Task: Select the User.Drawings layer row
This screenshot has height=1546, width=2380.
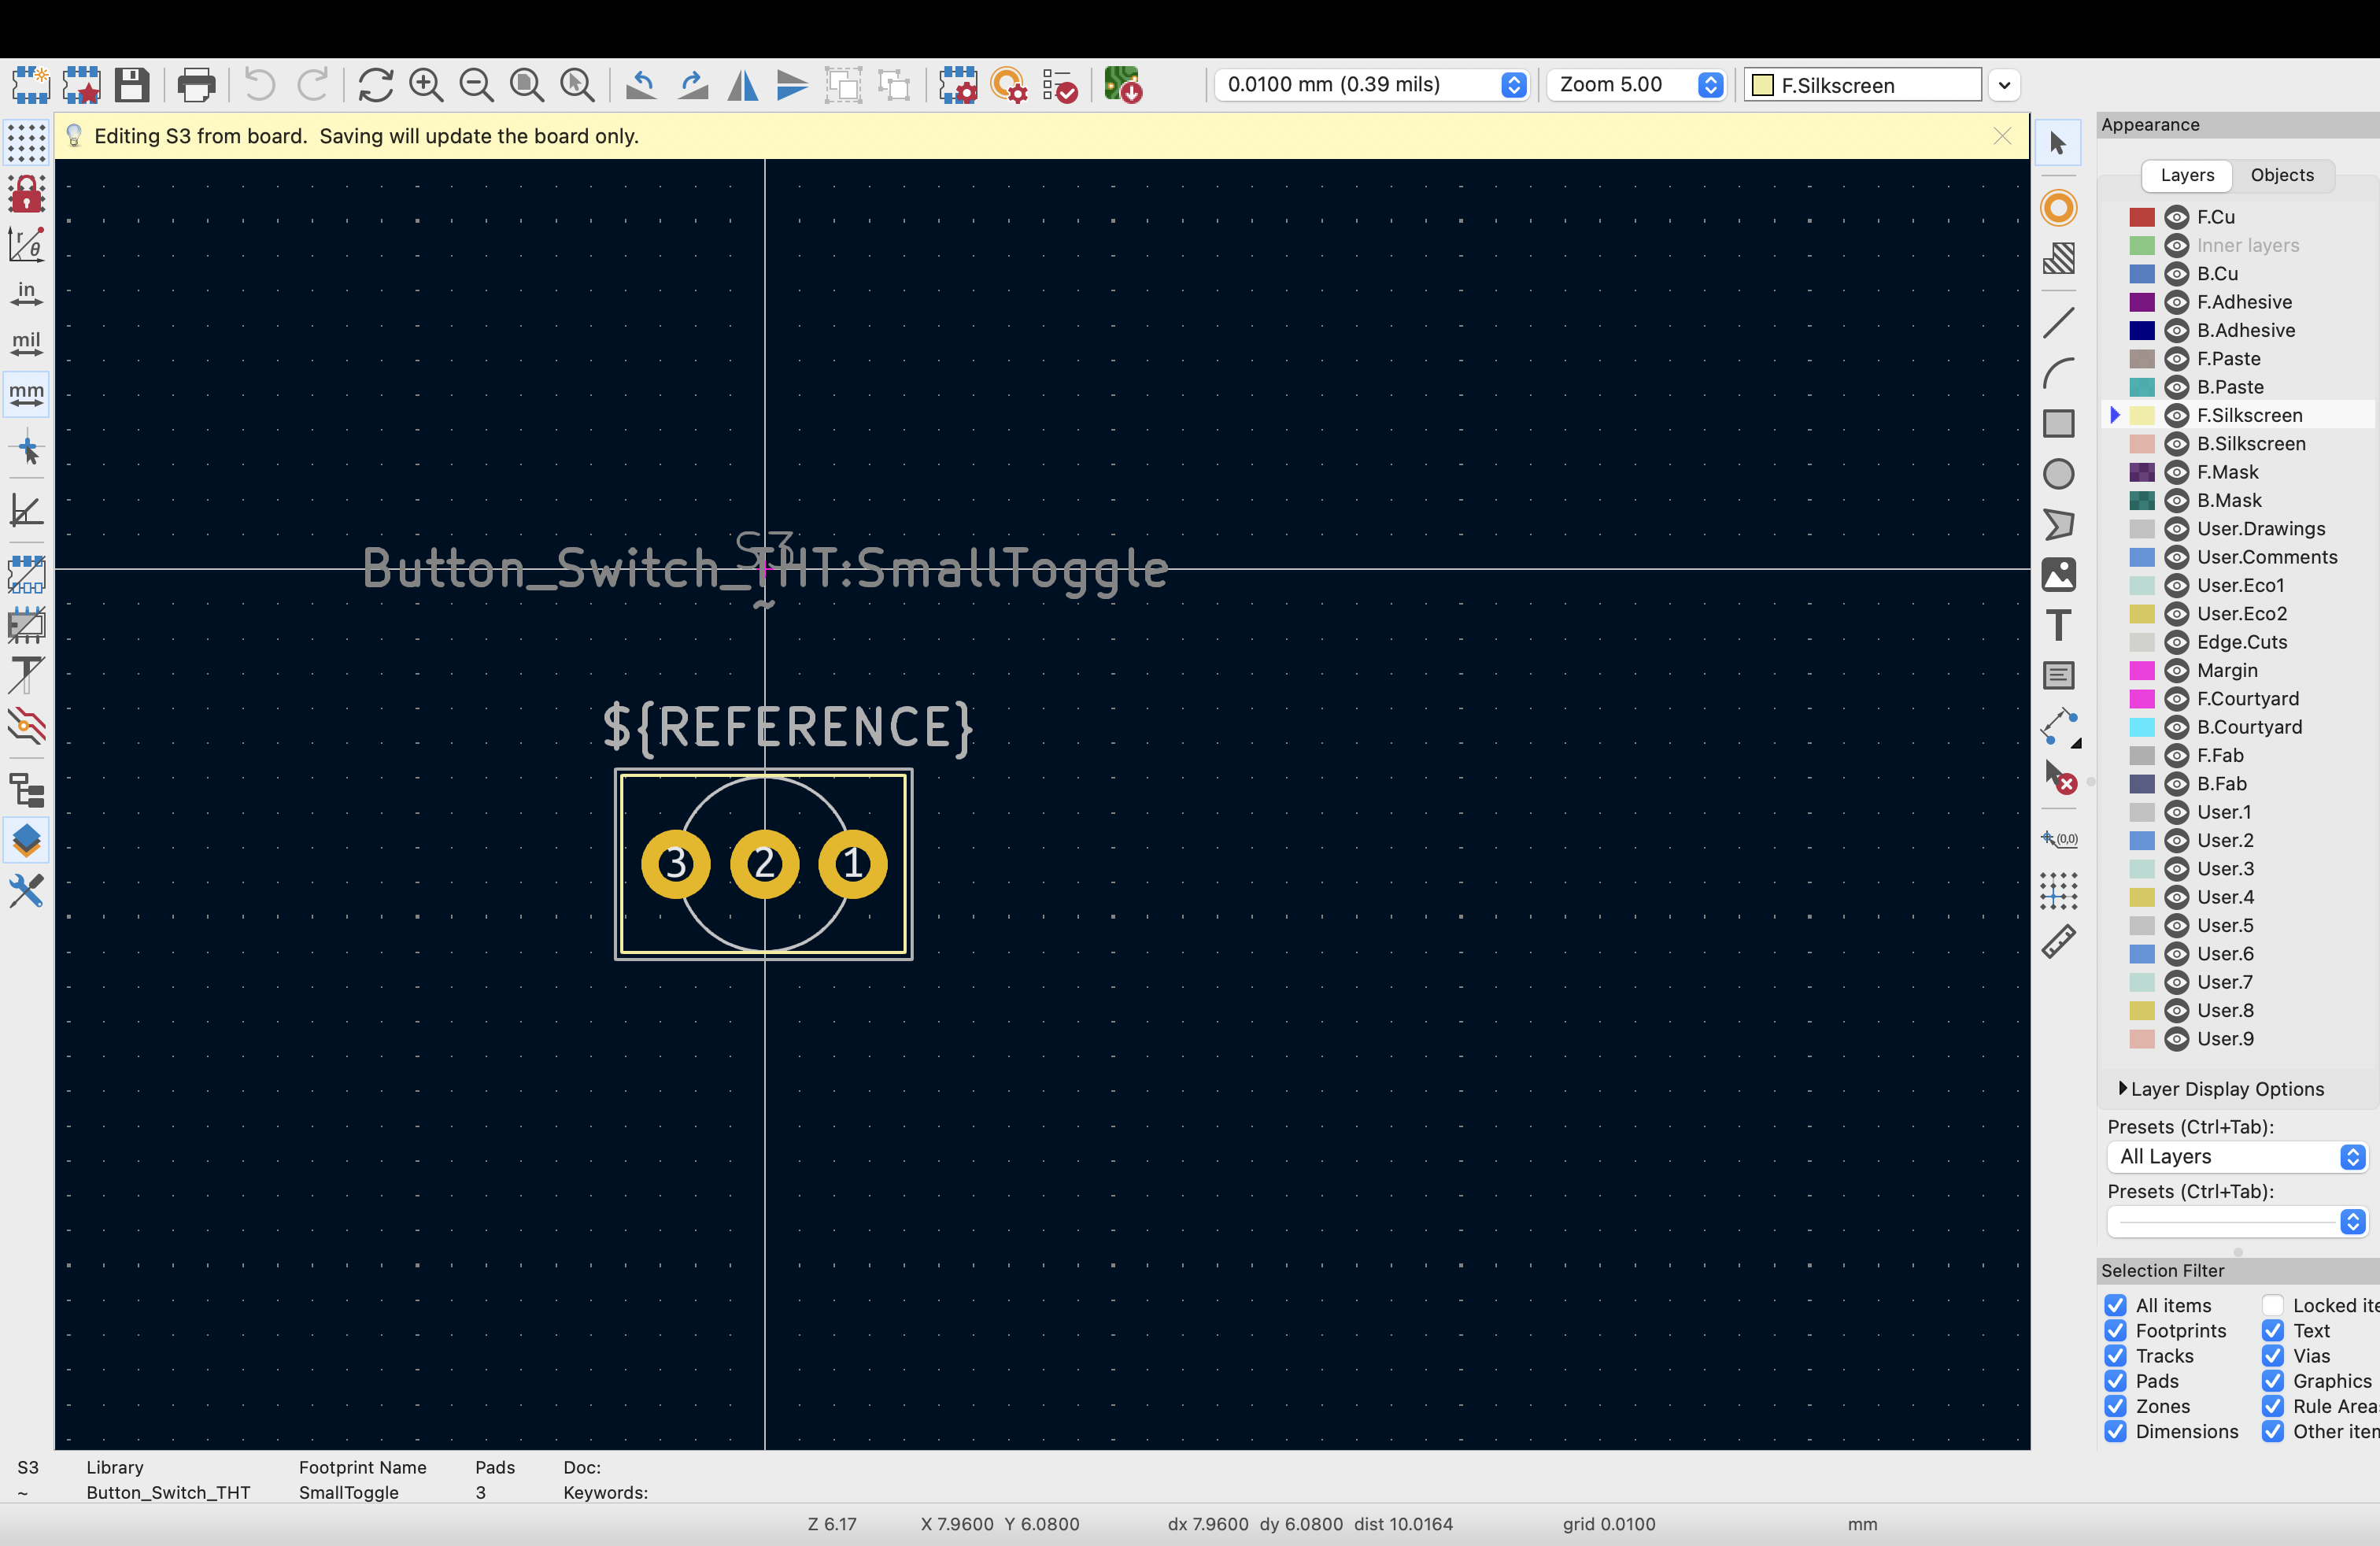Action: click(x=2239, y=529)
